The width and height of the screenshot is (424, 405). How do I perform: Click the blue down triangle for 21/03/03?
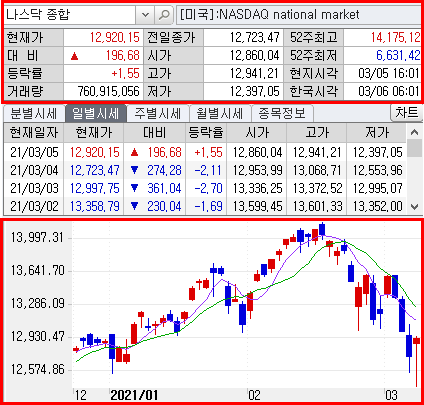point(135,188)
